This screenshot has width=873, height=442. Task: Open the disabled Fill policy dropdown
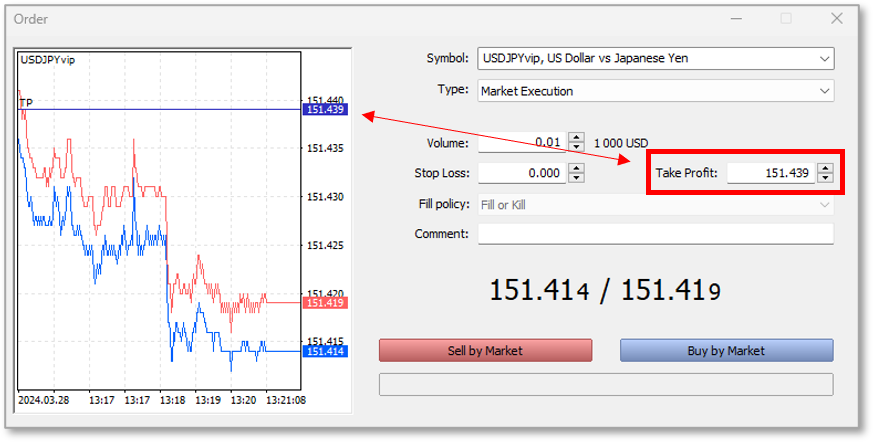[655, 205]
